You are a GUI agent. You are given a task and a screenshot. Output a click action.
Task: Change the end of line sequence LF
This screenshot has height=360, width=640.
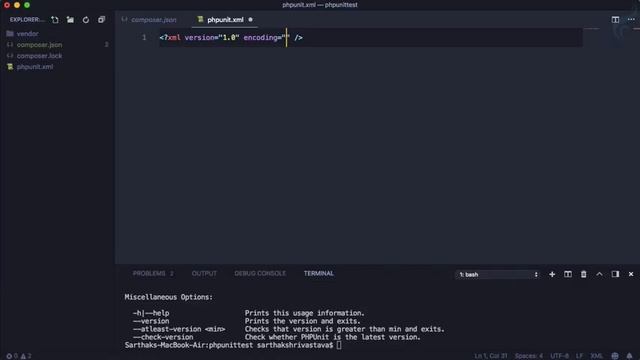click(x=579, y=356)
